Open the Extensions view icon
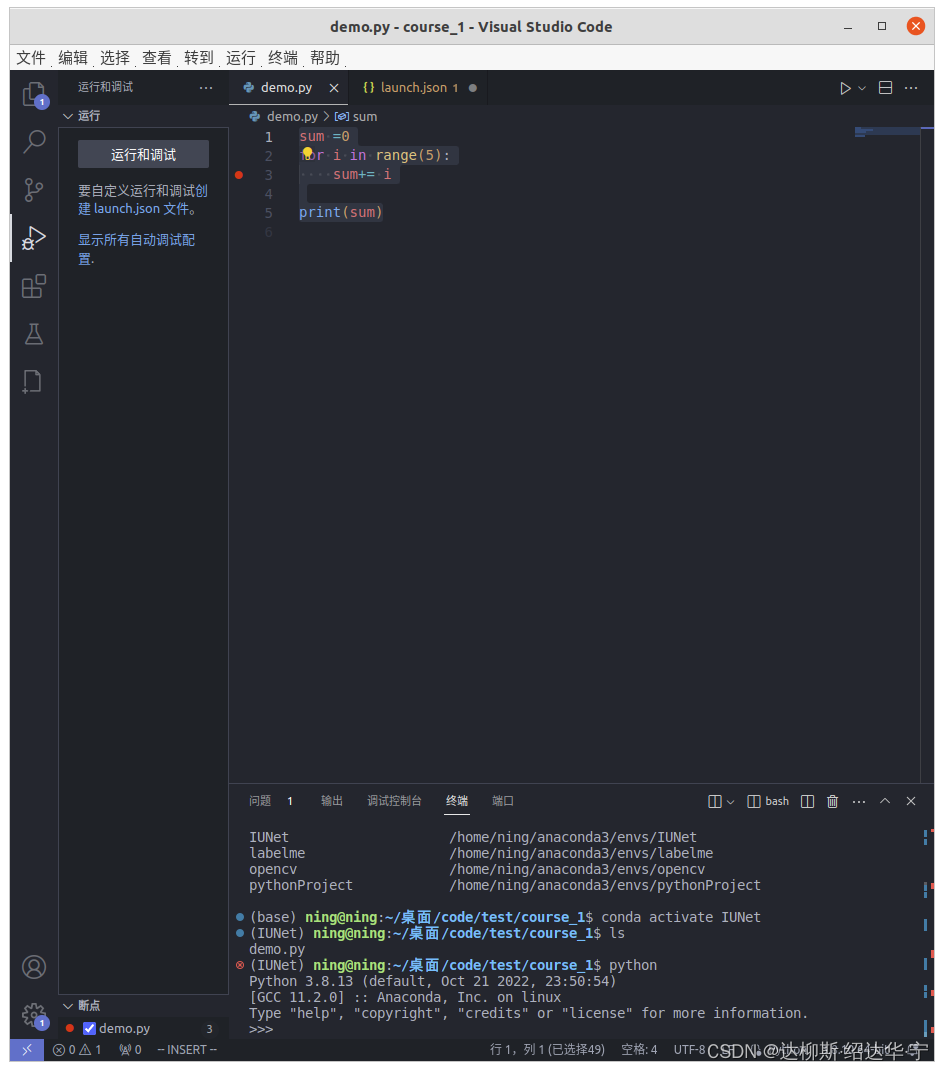This screenshot has height=1071, width=944. pos(34,286)
